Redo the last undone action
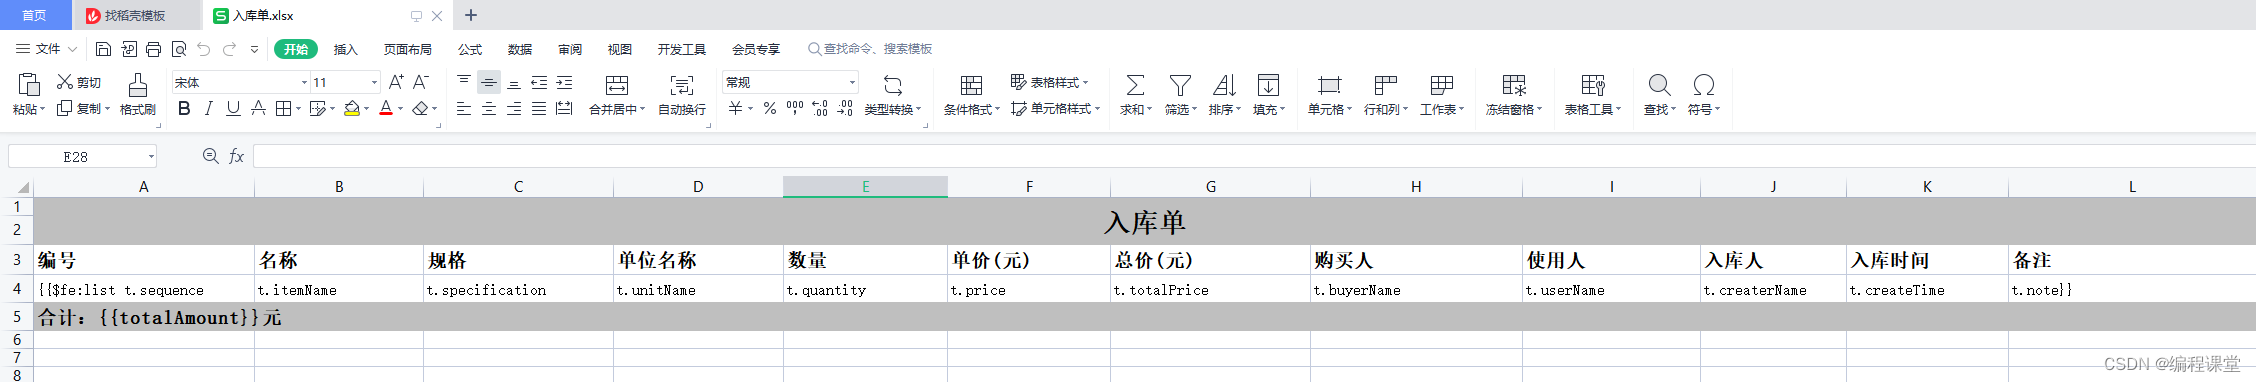Image resolution: width=2256 pixels, height=382 pixels. (x=229, y=49)
